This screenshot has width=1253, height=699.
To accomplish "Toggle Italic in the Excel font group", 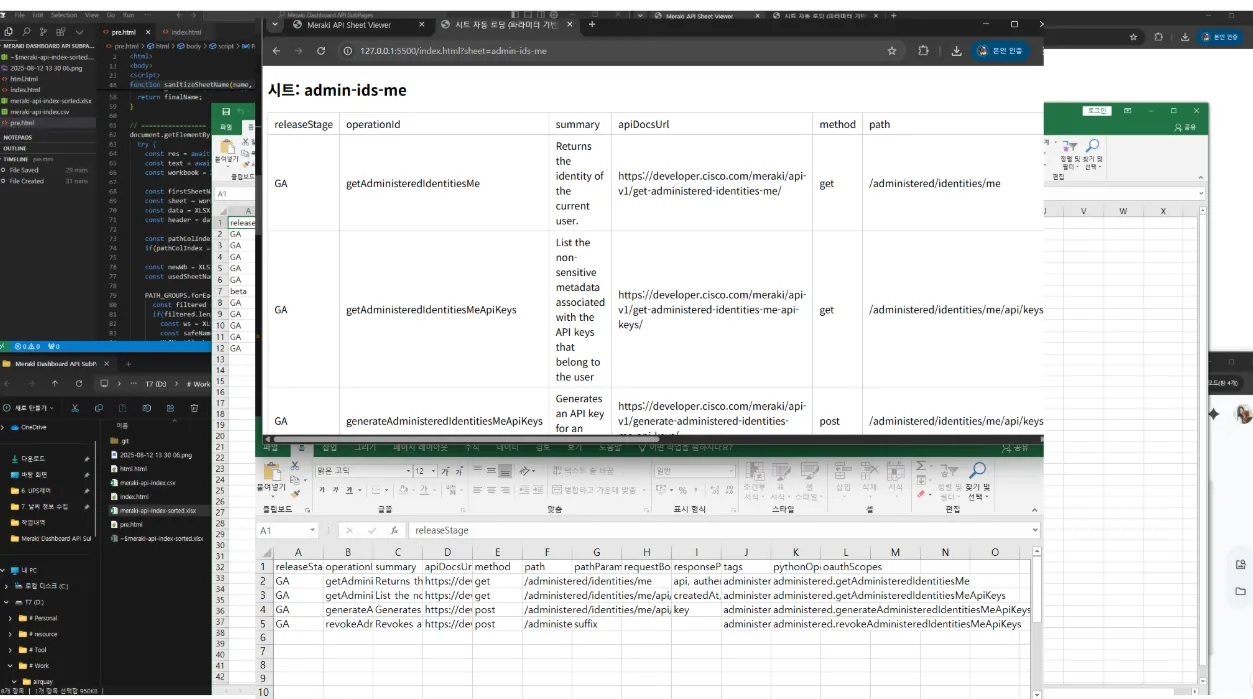I will pyautogui.click(x=336, y=491).
